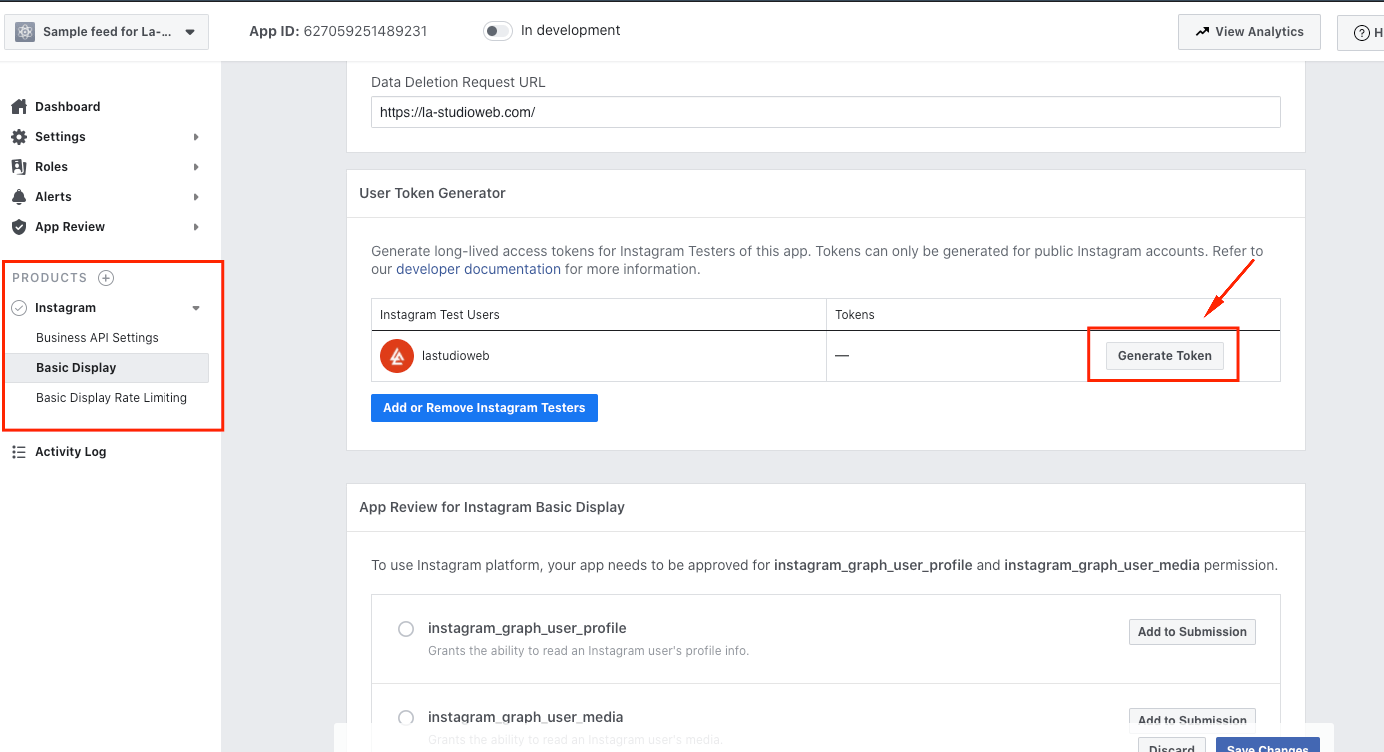Select the instagram_graph_user_profile radio button
Image resolution: width=1384 pixels, height=752 pixels.
406,629
